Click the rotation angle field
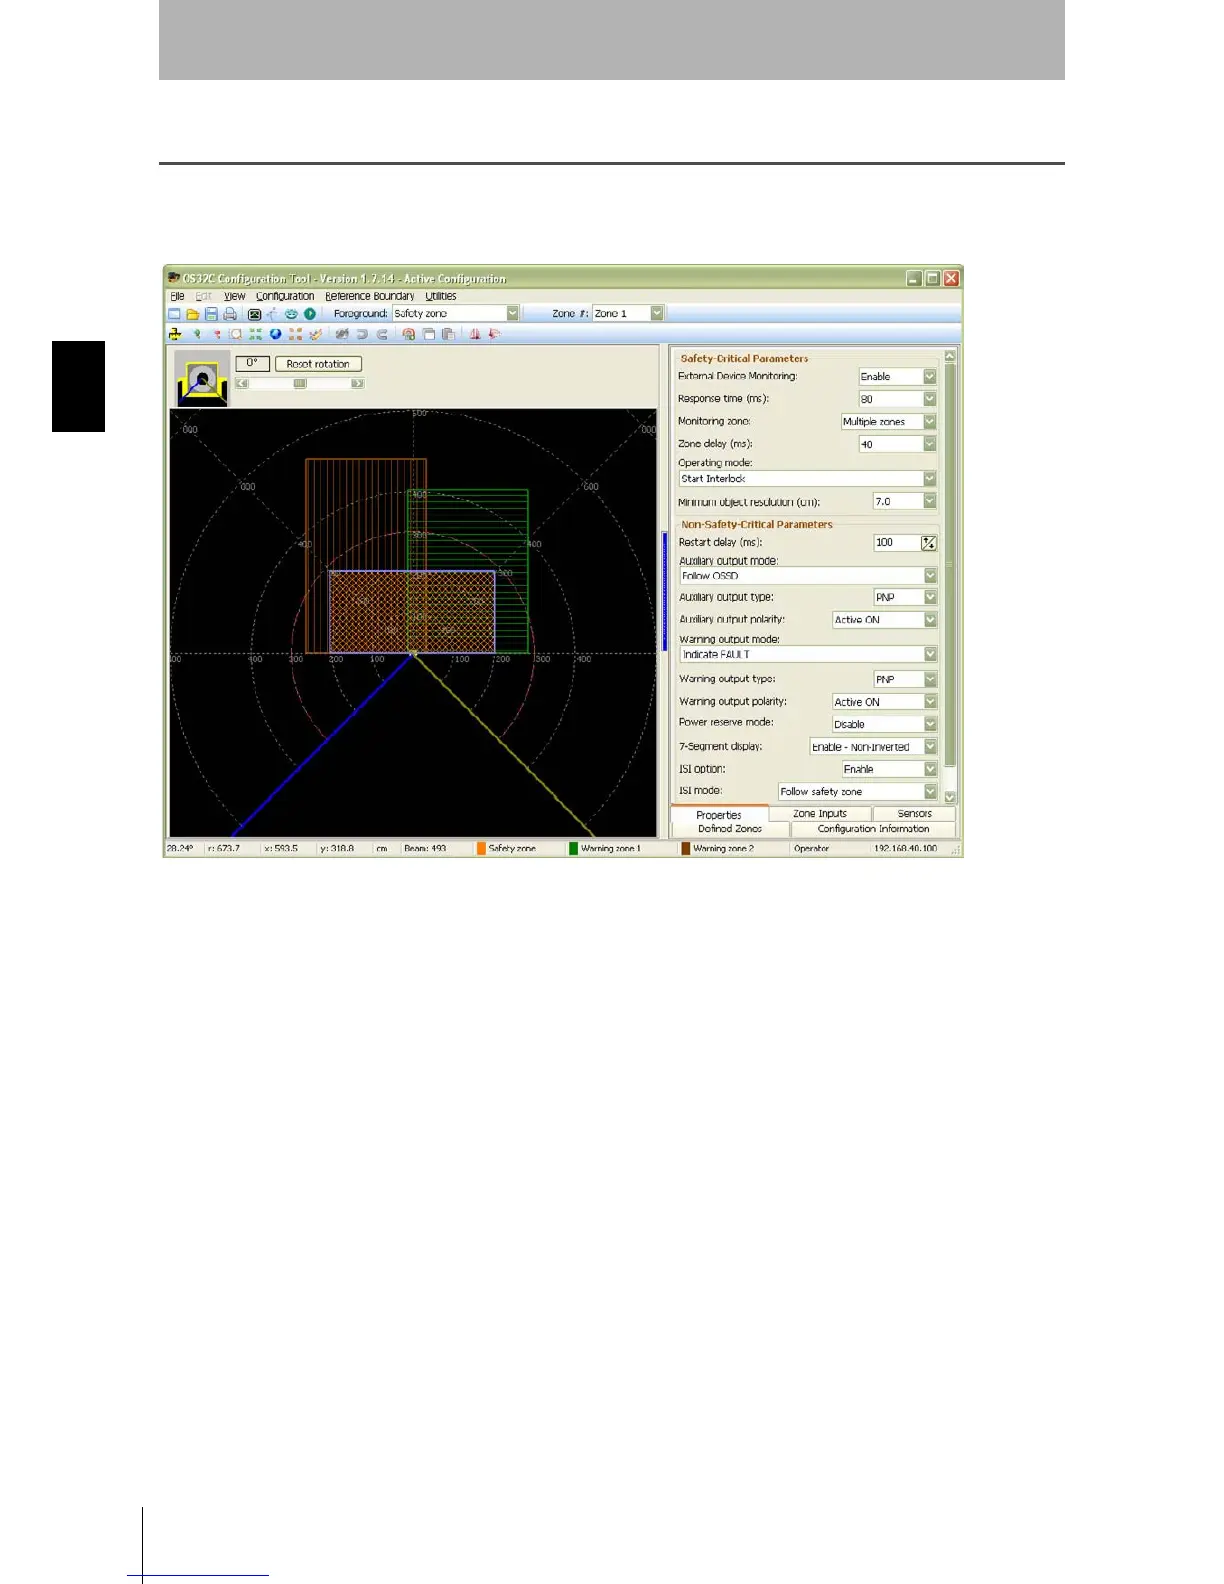The height and width of the screenshot is (1584, 1224). coord(252,363)
